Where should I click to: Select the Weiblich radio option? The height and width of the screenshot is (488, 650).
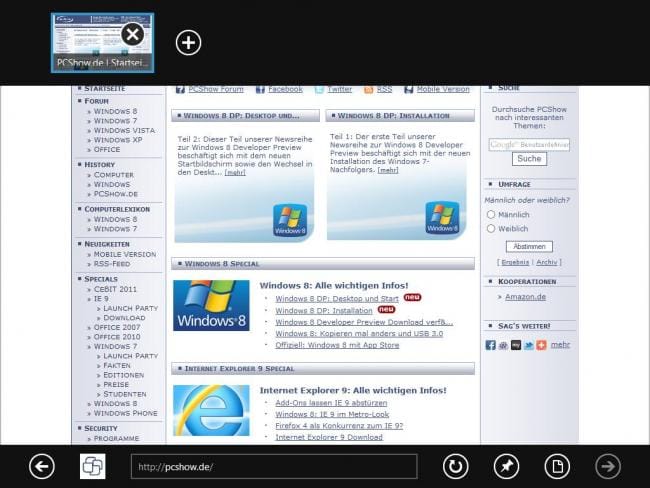pos(491,228)
